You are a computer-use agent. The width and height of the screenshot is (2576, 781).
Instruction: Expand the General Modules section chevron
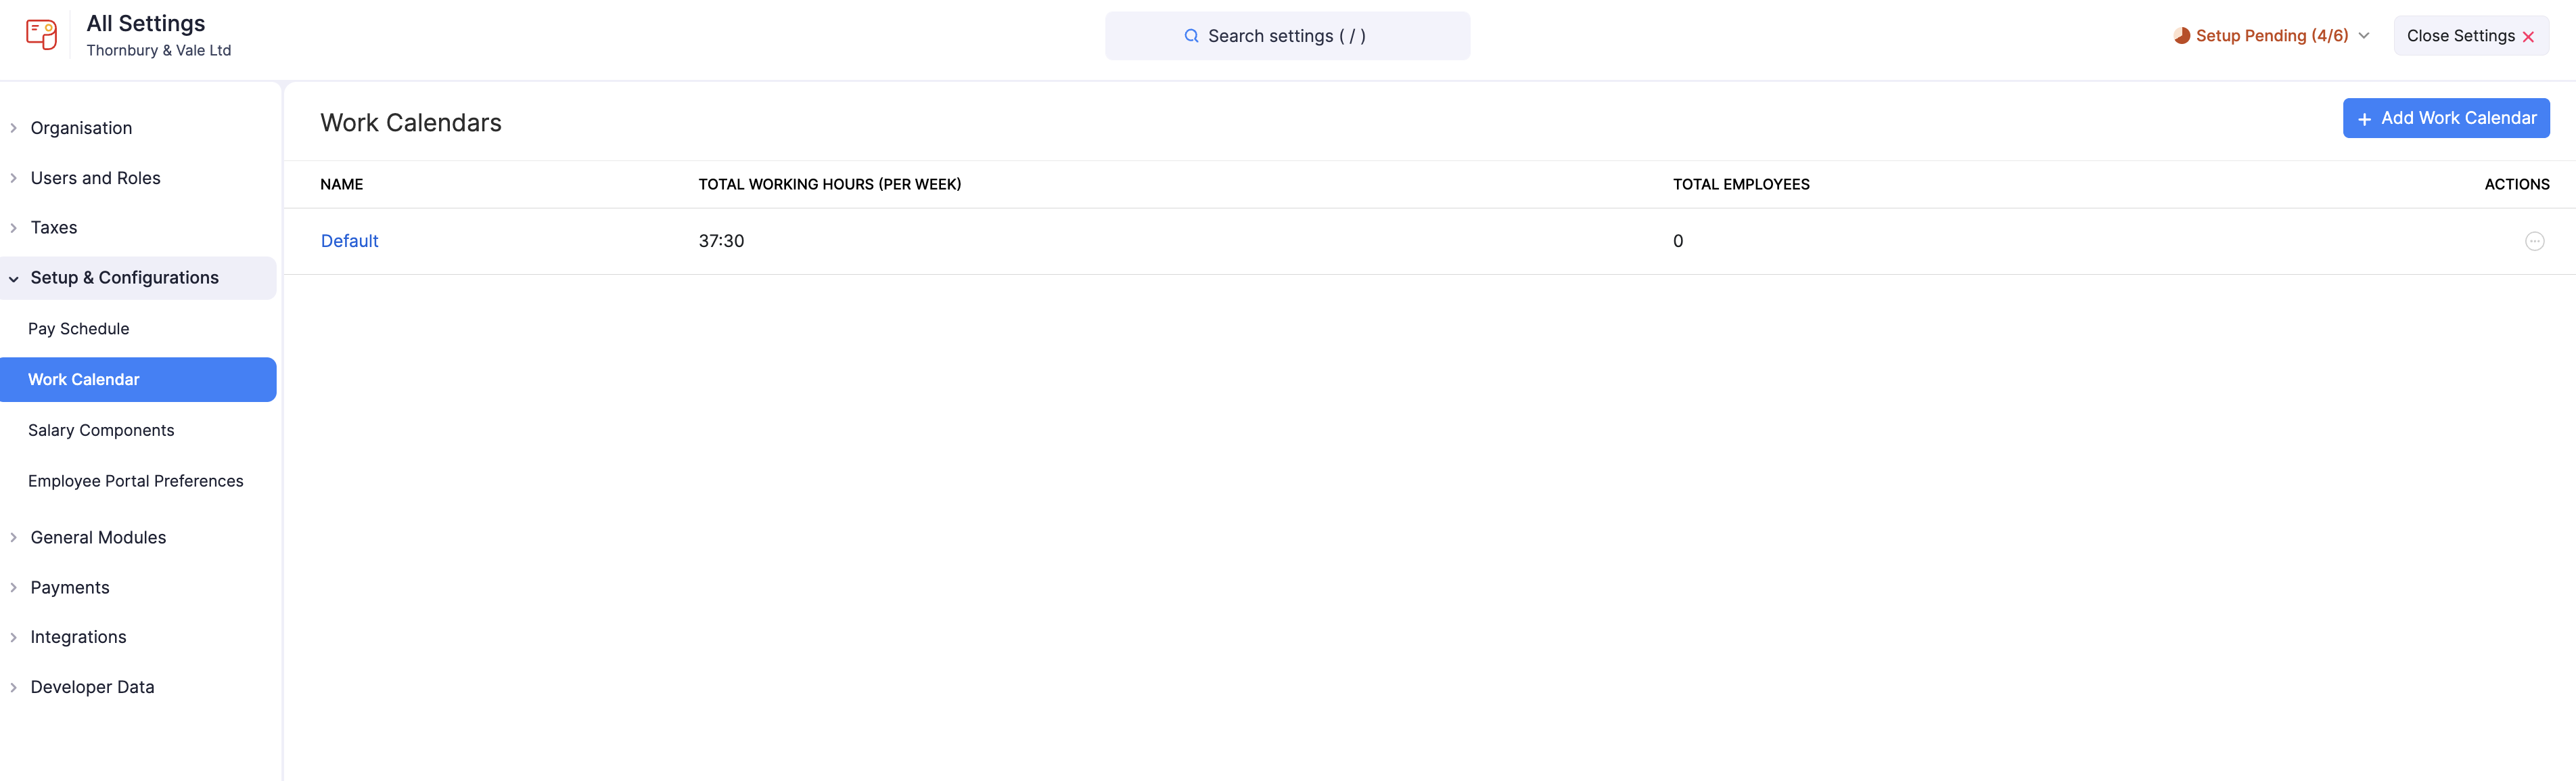[x=13, y=538]
